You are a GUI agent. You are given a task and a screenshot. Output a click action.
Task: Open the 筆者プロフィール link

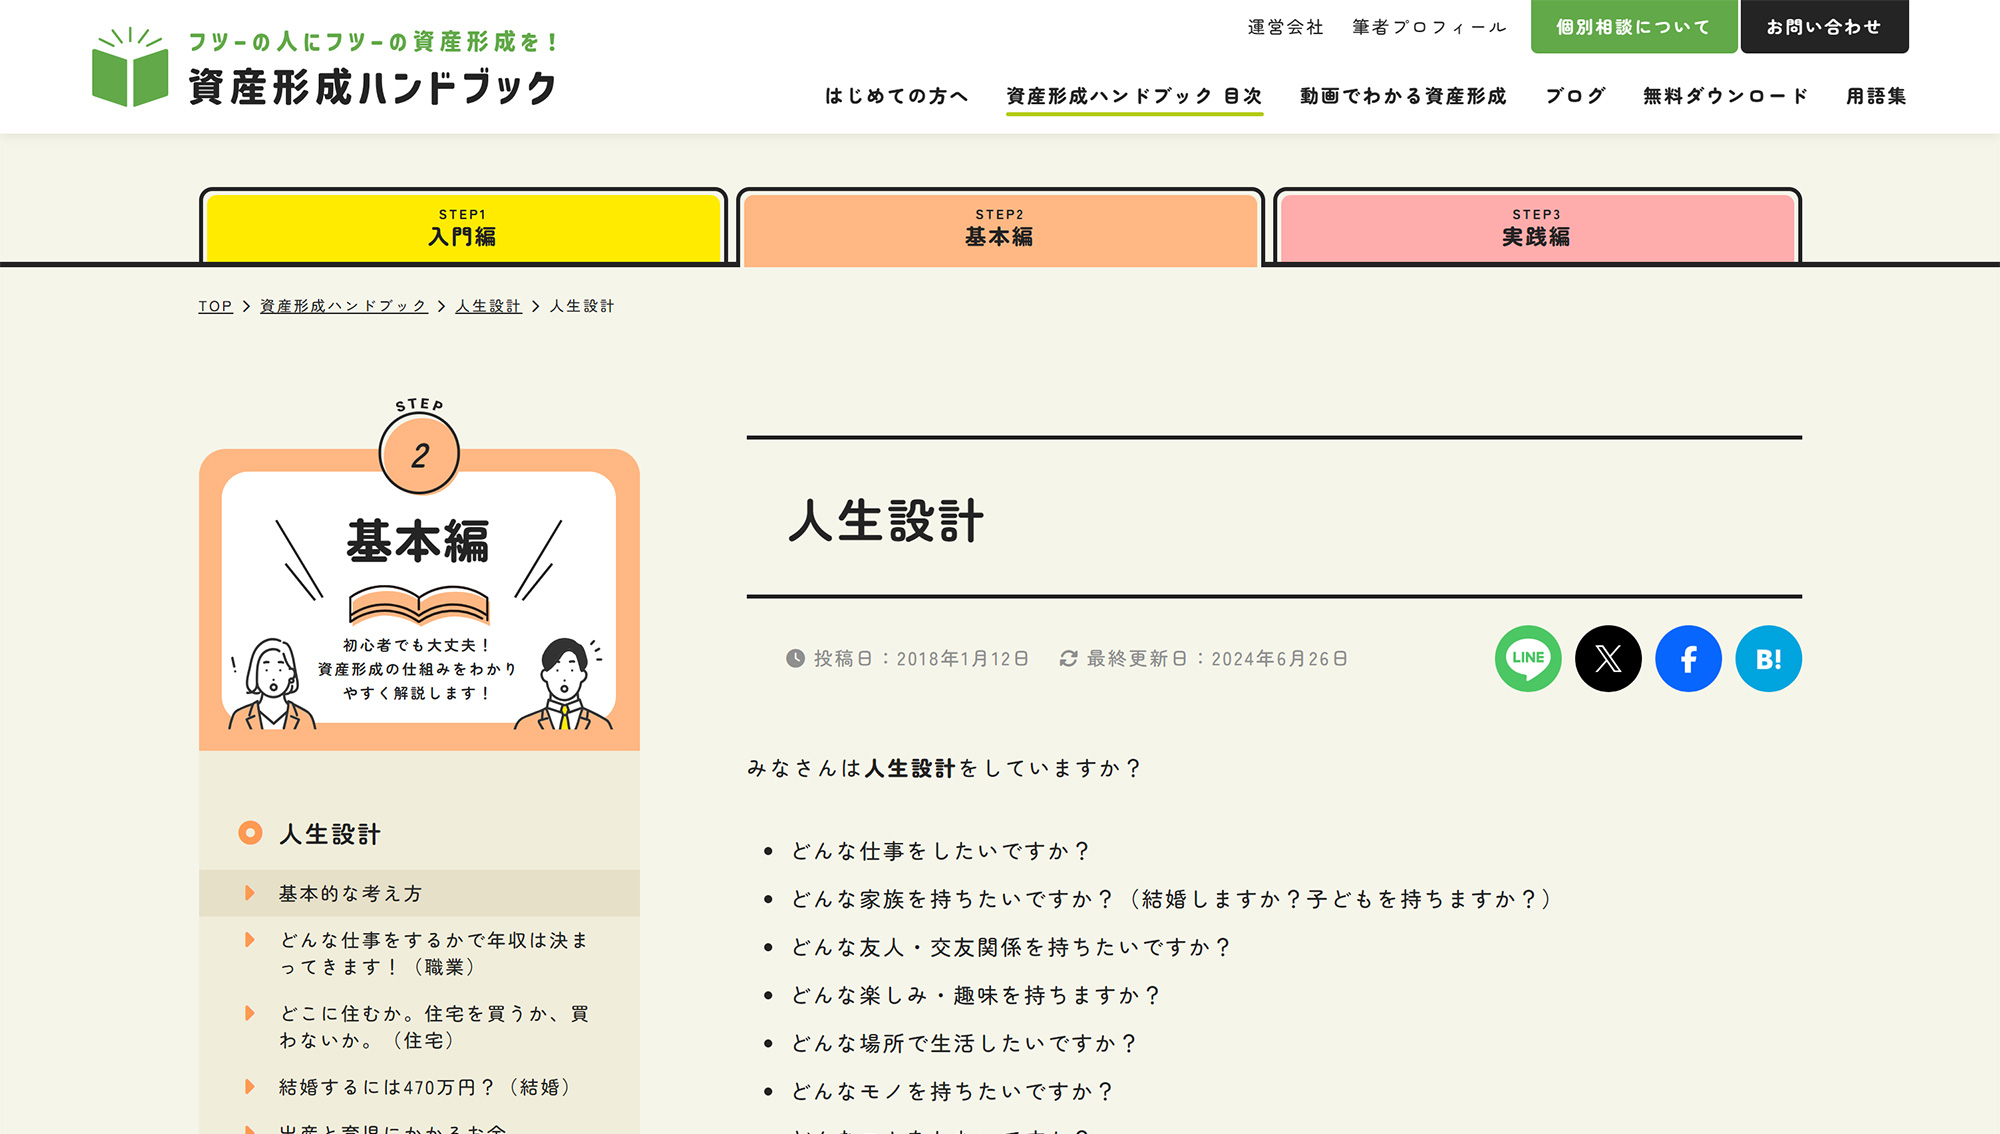point(1428,27)
